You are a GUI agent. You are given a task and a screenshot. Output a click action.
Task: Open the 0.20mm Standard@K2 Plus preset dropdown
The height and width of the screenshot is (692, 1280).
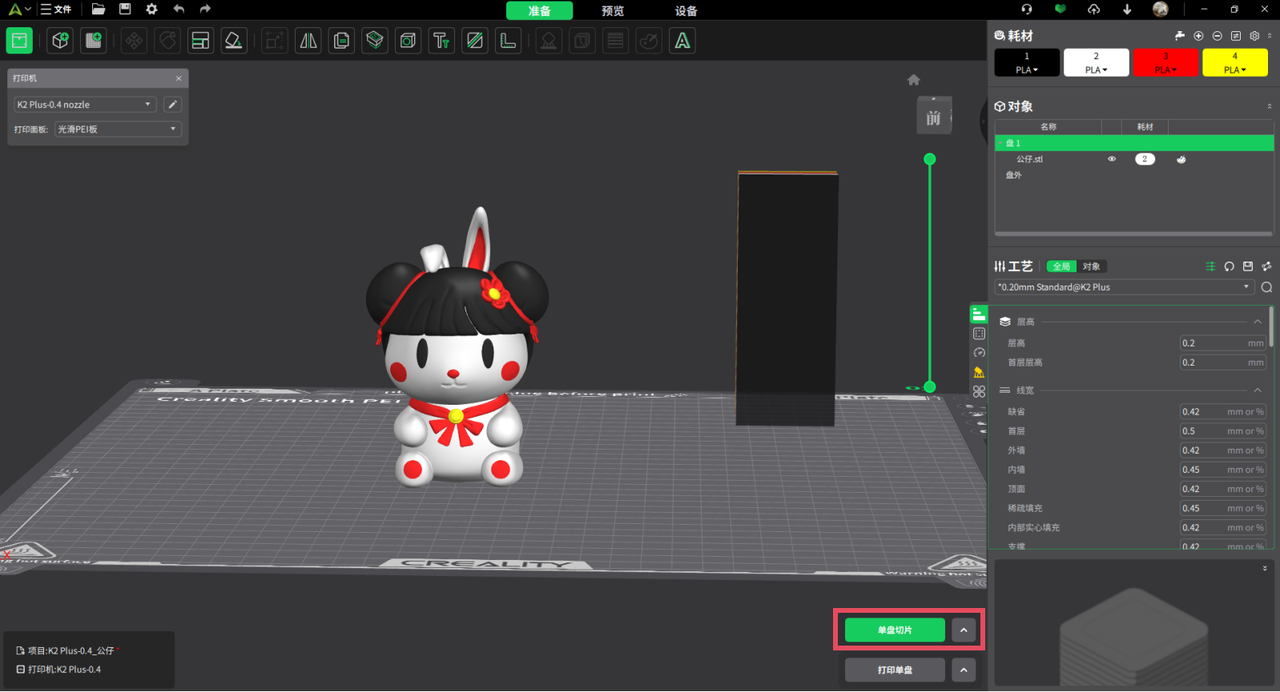coord(1124,287)
